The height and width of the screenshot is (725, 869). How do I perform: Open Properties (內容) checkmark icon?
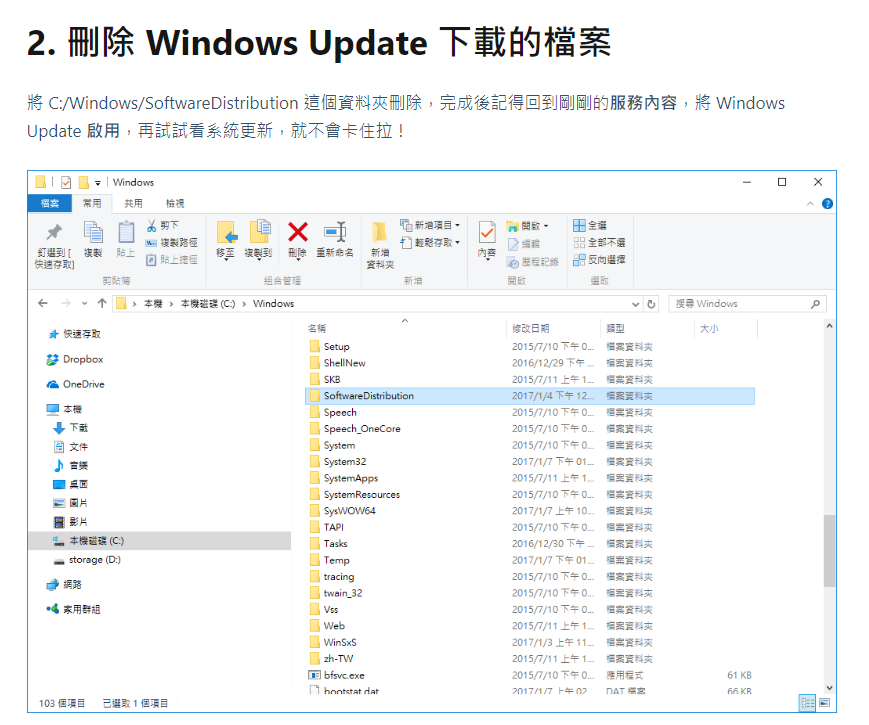(487, 239)
